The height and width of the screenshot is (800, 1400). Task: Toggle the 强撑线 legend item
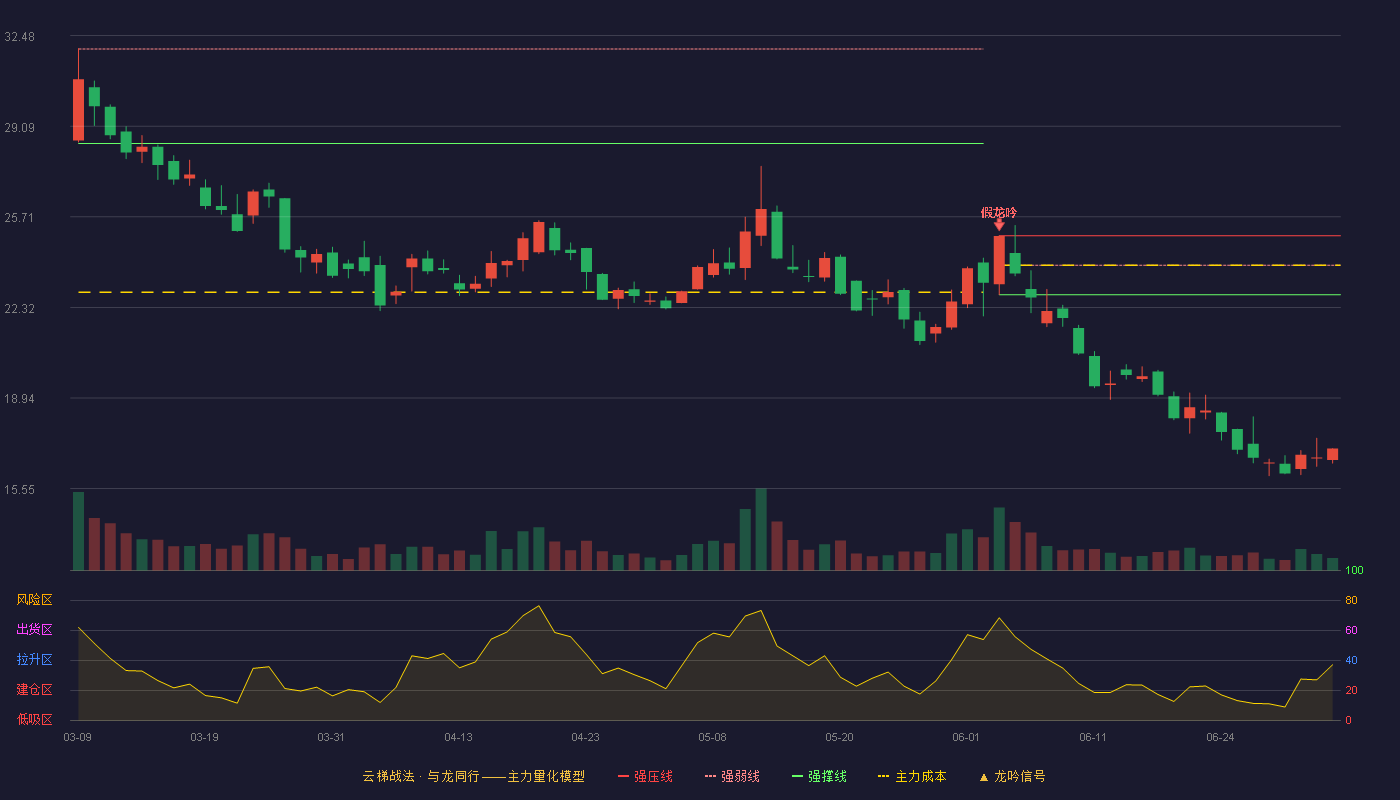819,776
